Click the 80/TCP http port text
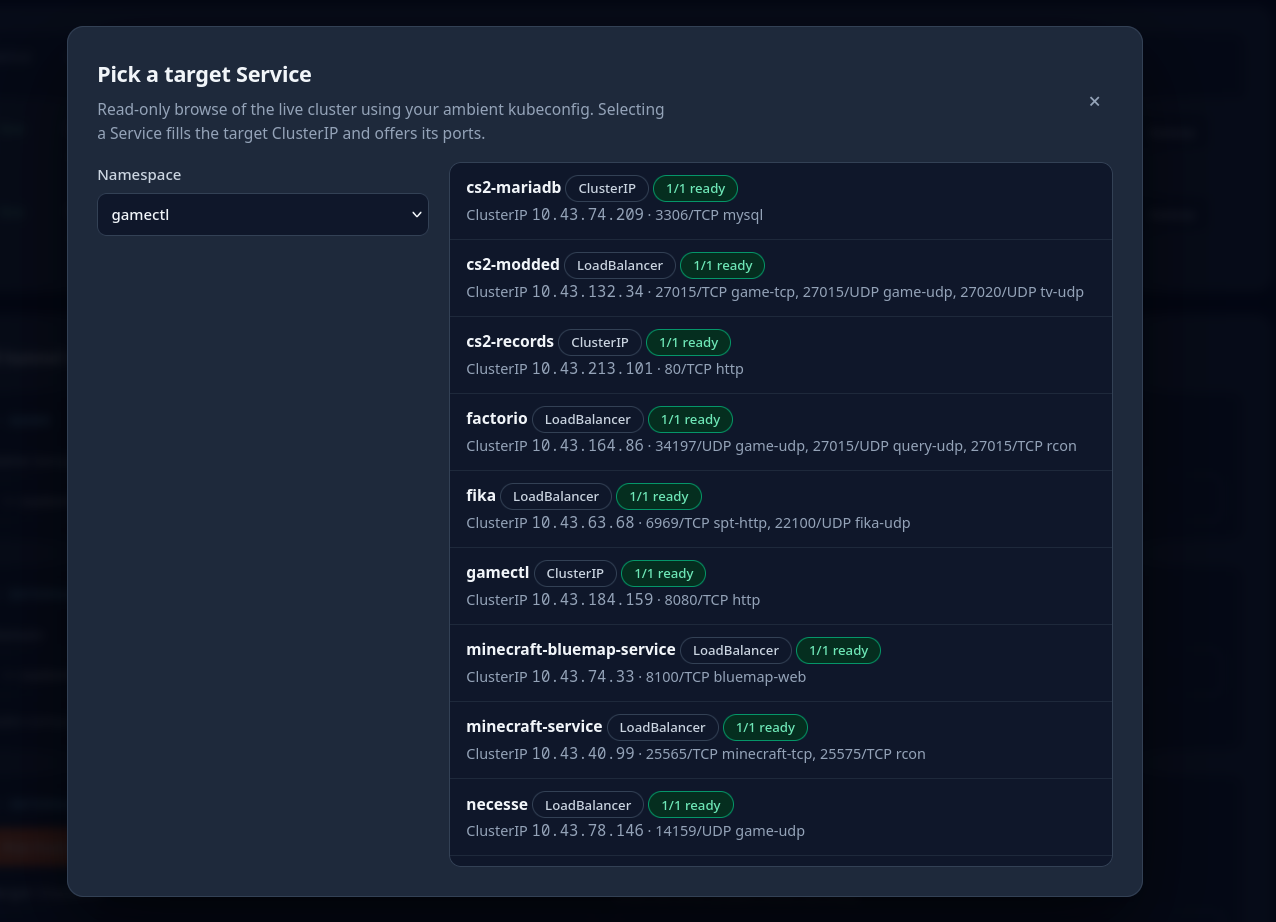Screen dimensions: 1276x922 click(704, 369)
